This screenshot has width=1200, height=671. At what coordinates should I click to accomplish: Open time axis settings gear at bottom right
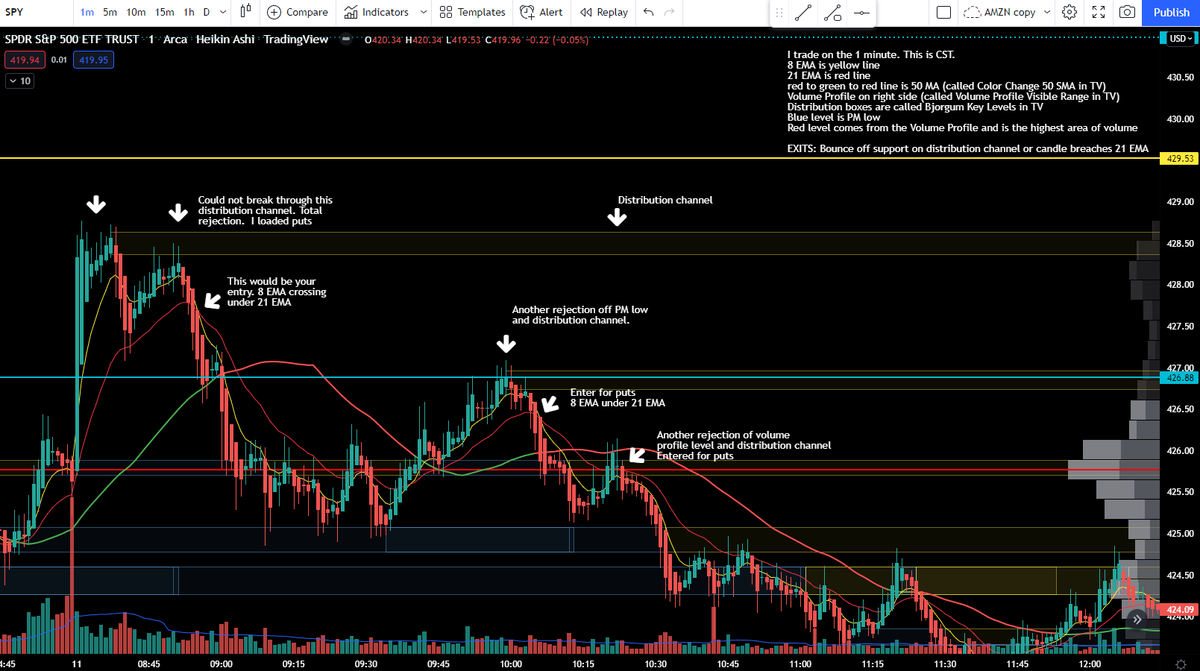click(1181, 662)
